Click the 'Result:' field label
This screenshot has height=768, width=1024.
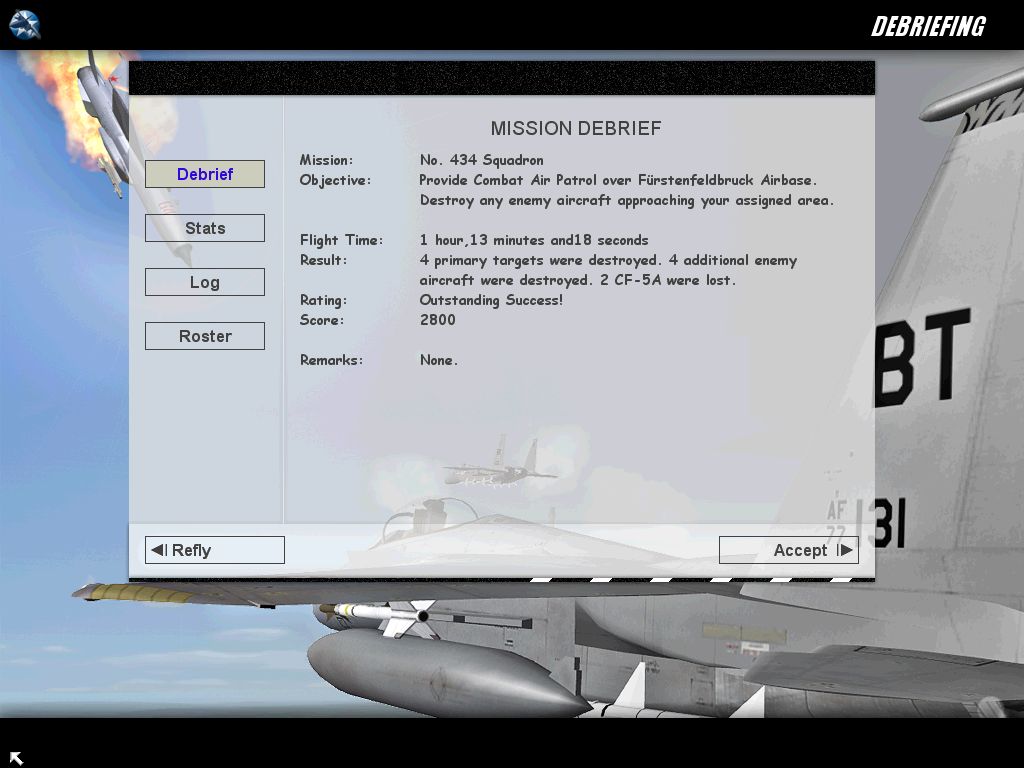coord(323,260)
